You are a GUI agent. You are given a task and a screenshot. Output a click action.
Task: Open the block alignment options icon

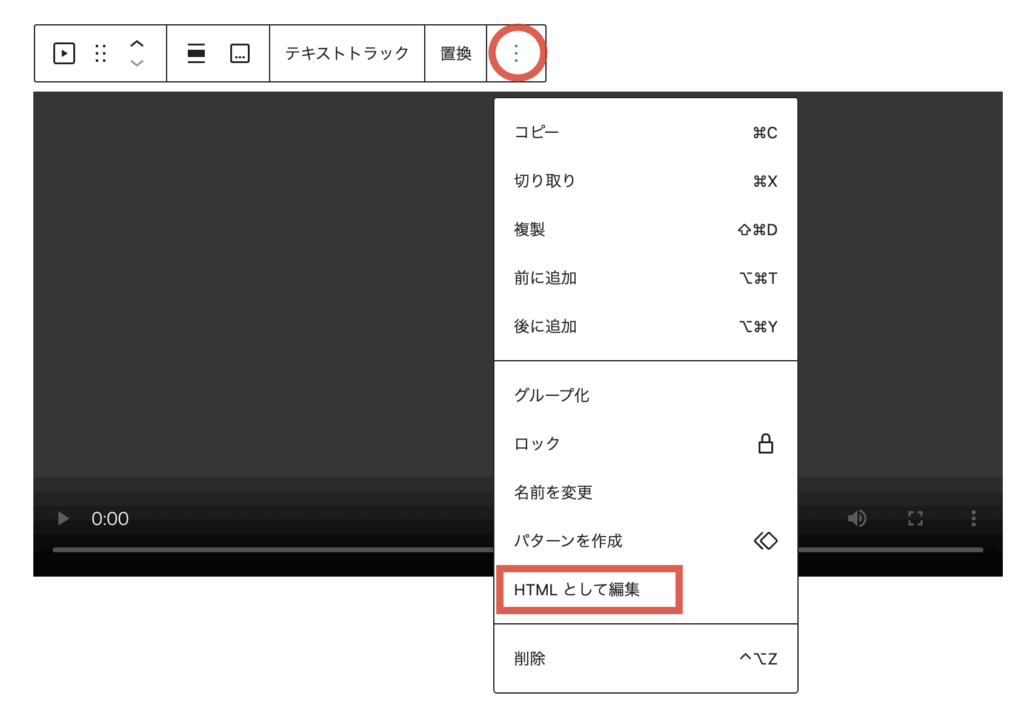[196, 53]
